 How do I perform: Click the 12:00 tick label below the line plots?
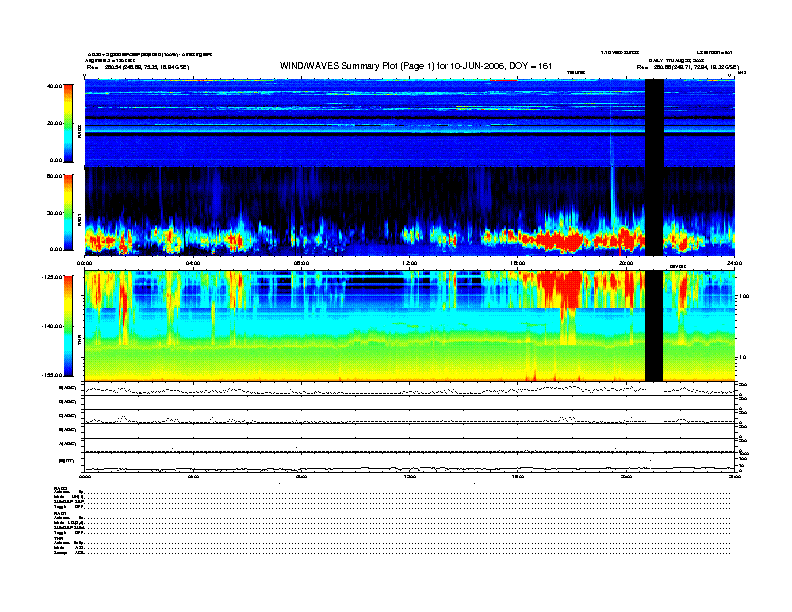click(410, 476)
